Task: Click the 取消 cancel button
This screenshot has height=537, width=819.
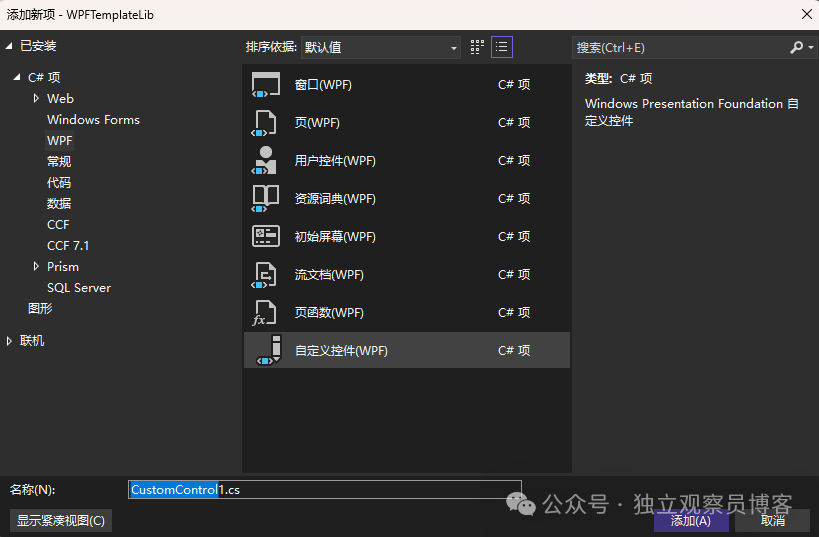Action: (x=773, y=520)
